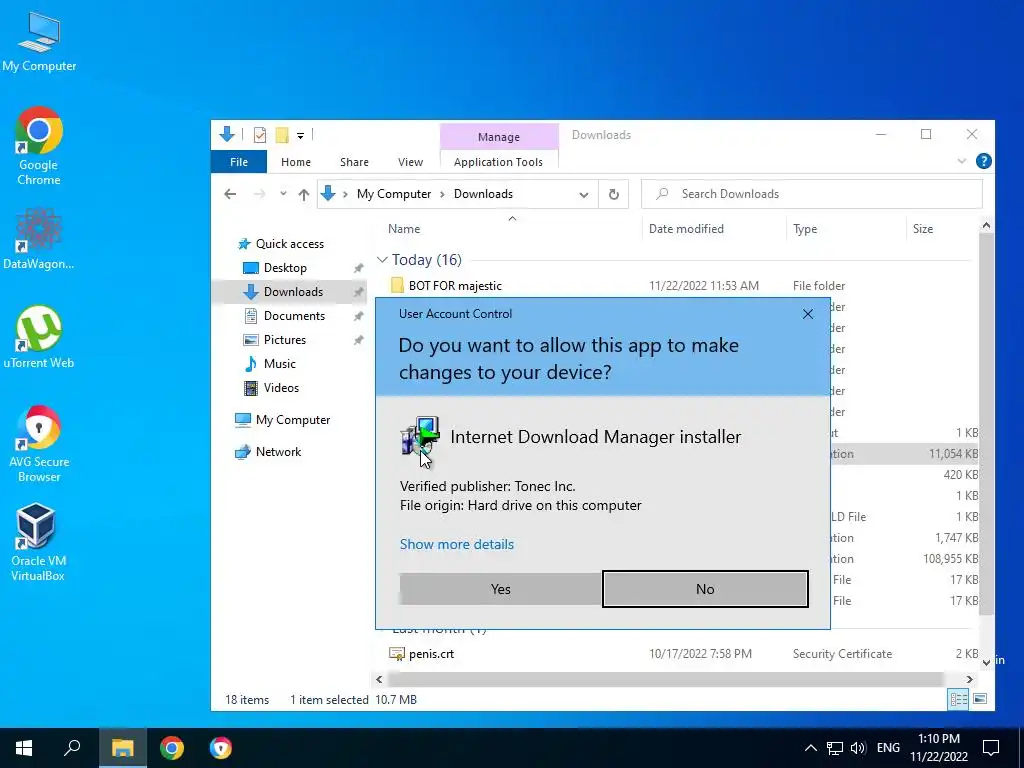Viewport: 1024px width, 768px height.
Task: Open network status tray icon
Action: tap(835, 748)
